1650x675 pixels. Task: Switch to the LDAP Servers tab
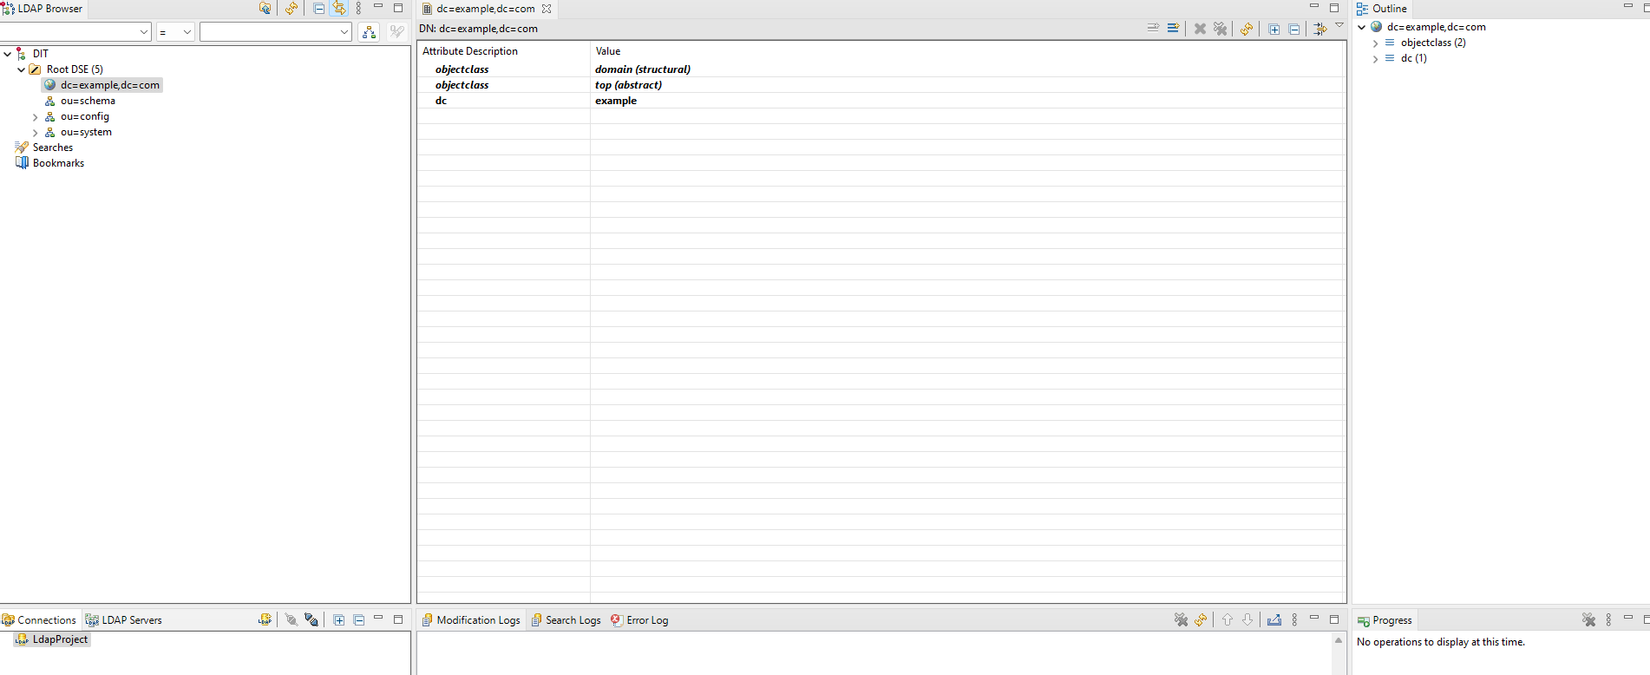[x=124, y=620]
